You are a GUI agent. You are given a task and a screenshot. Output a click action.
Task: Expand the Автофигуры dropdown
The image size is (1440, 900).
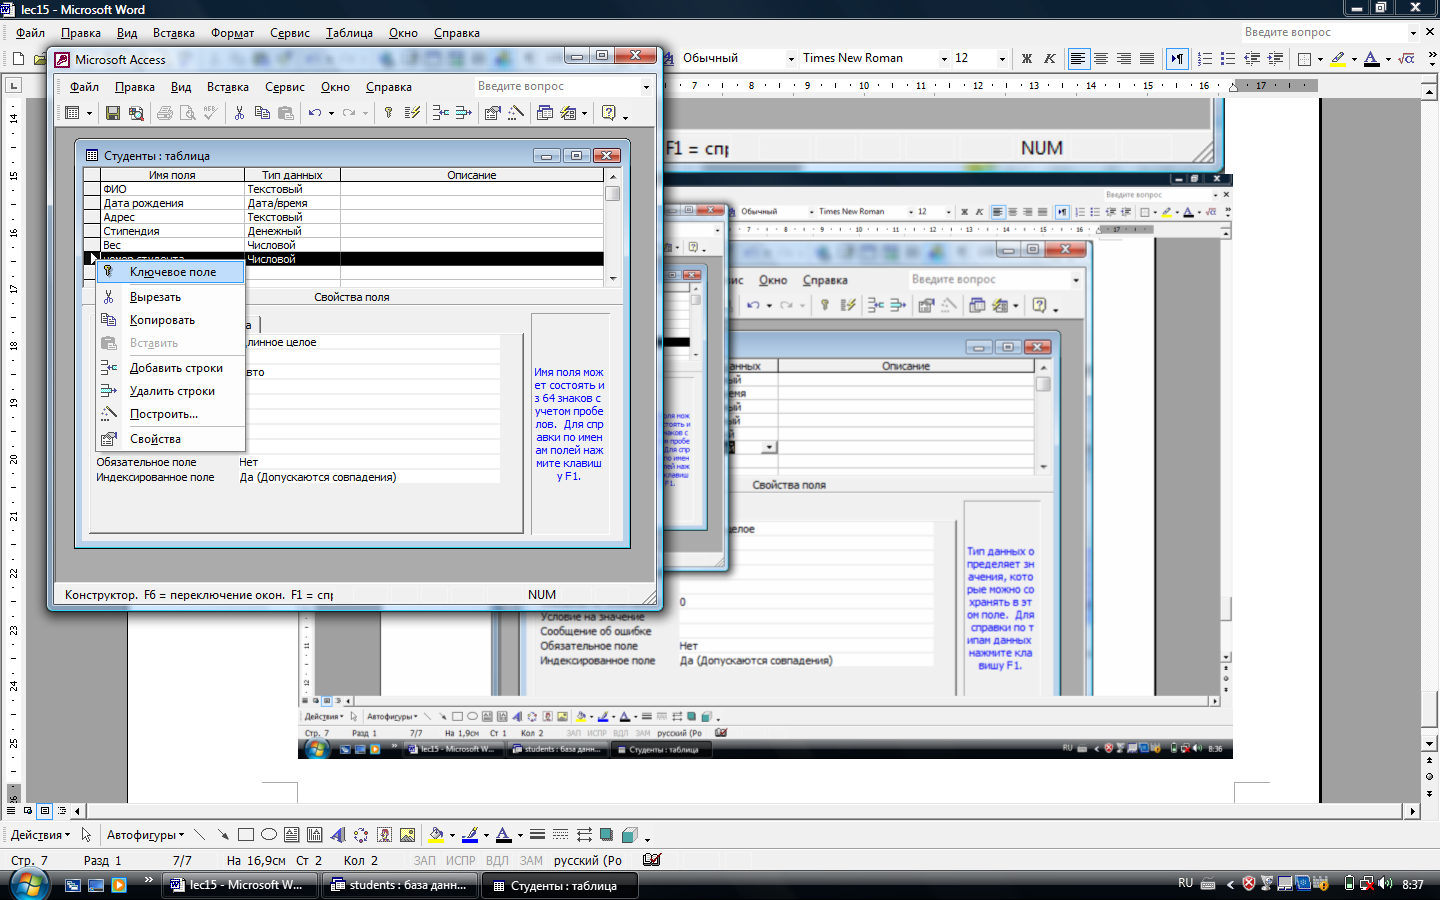click(x=145, y=835)
